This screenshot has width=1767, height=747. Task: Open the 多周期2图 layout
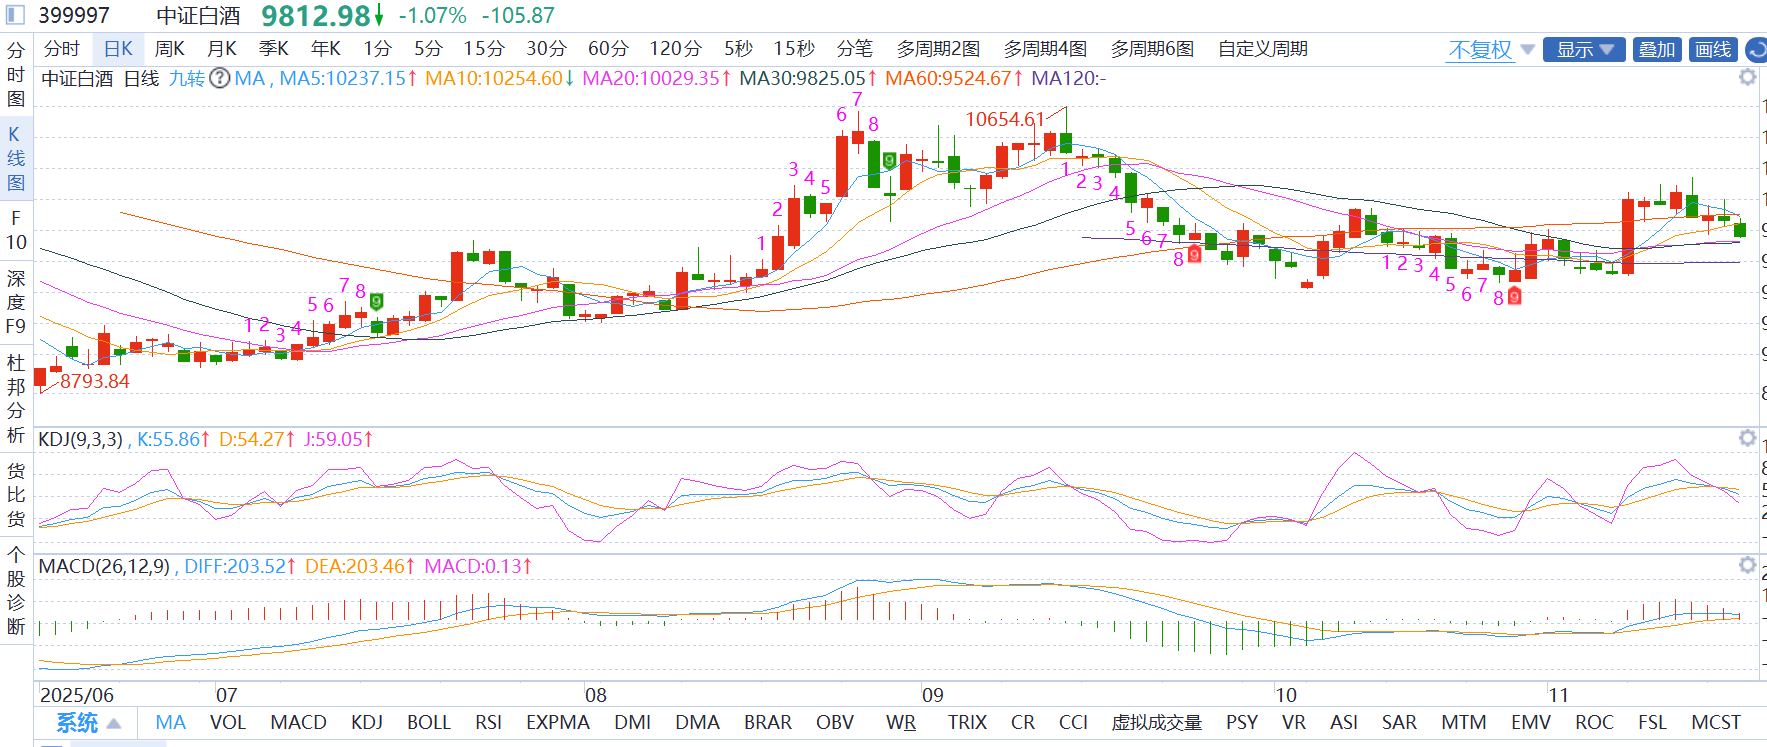tap(938, 49)
